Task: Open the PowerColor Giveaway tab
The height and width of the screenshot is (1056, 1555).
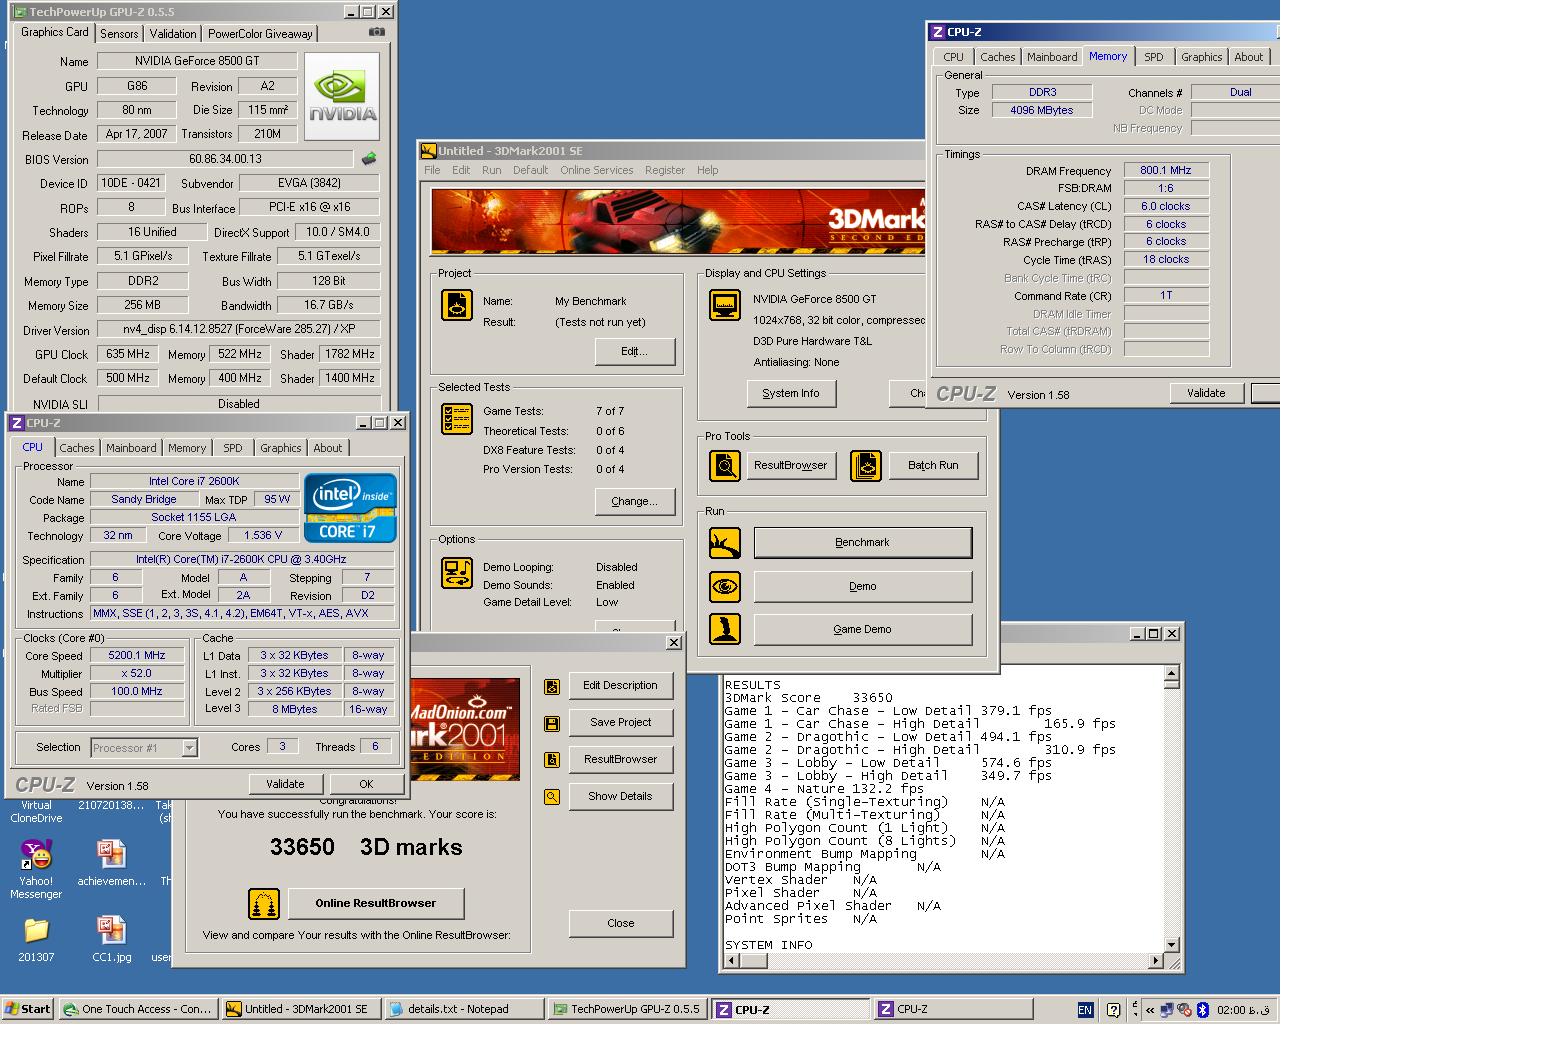Action: tap(260, 34)
